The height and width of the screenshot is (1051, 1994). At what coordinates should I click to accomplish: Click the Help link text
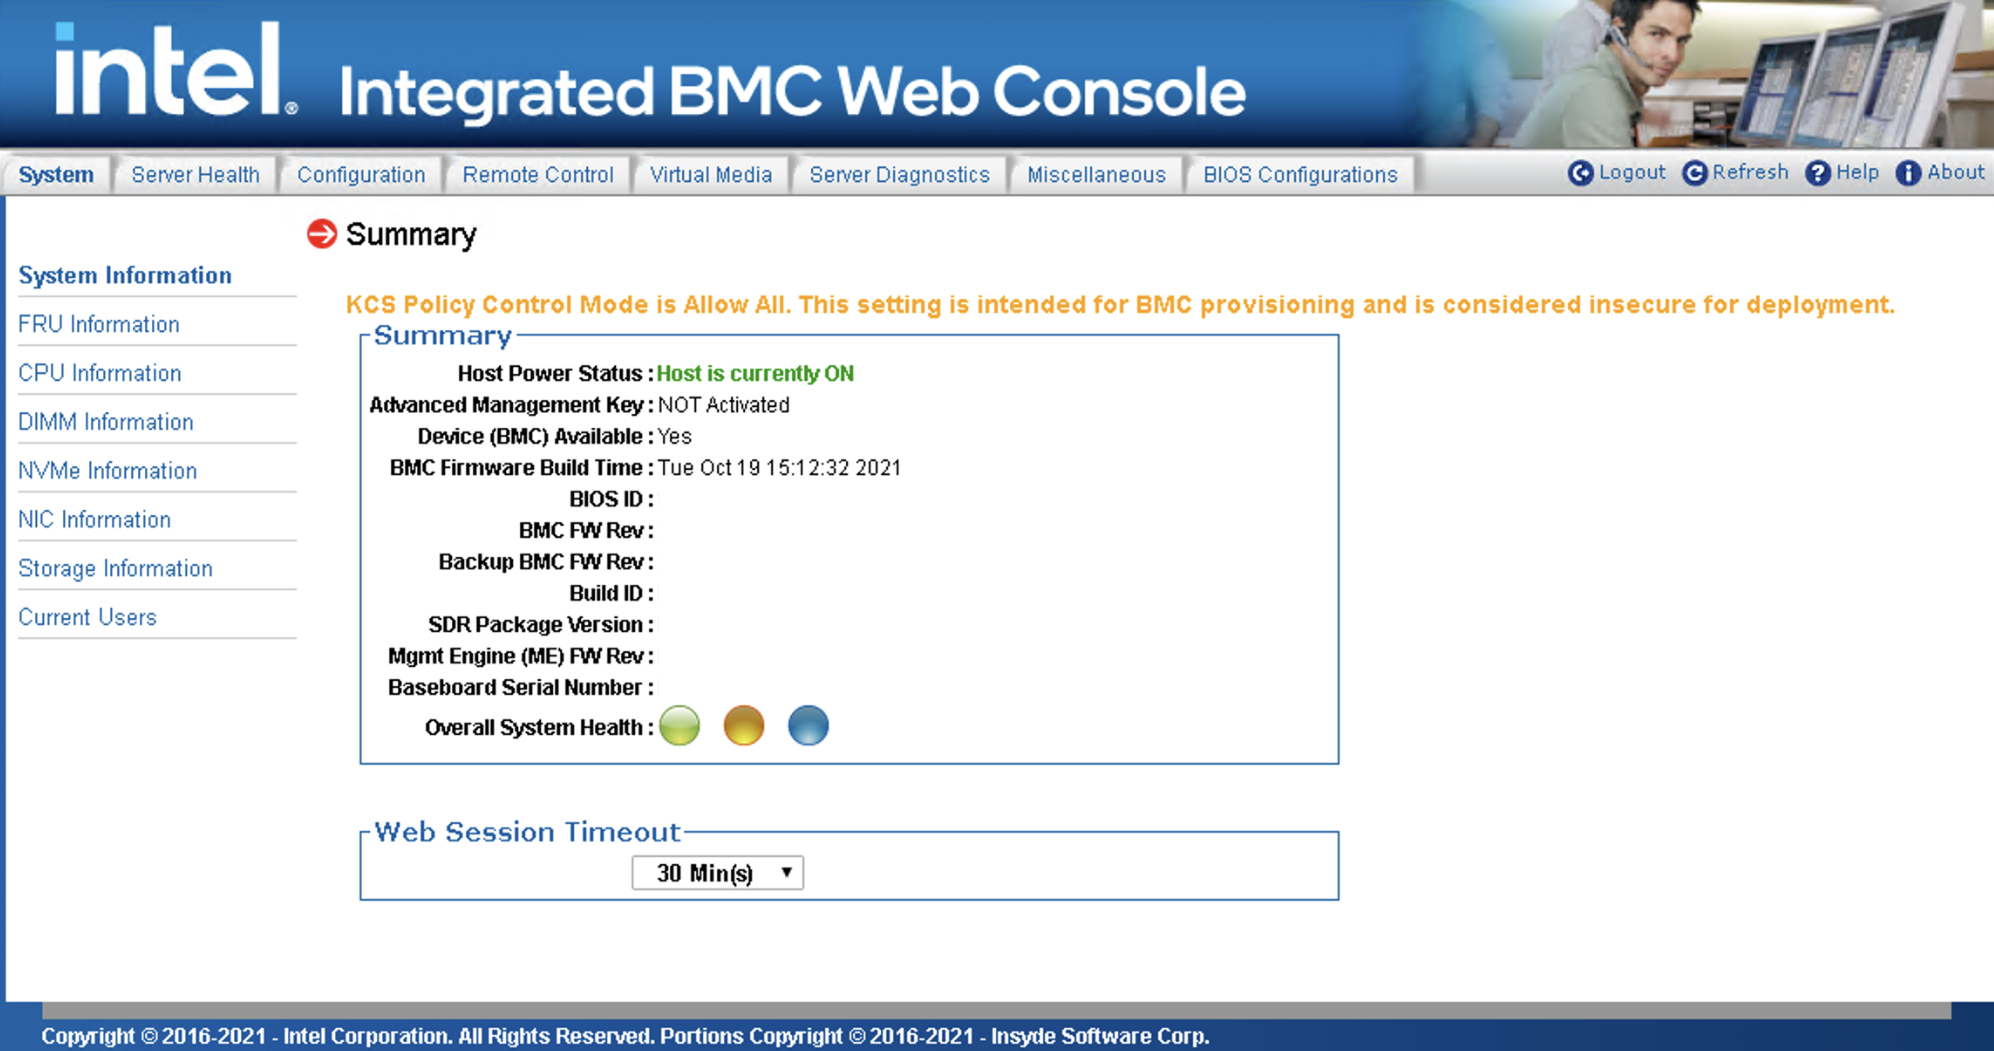[x=1857, y=172]
